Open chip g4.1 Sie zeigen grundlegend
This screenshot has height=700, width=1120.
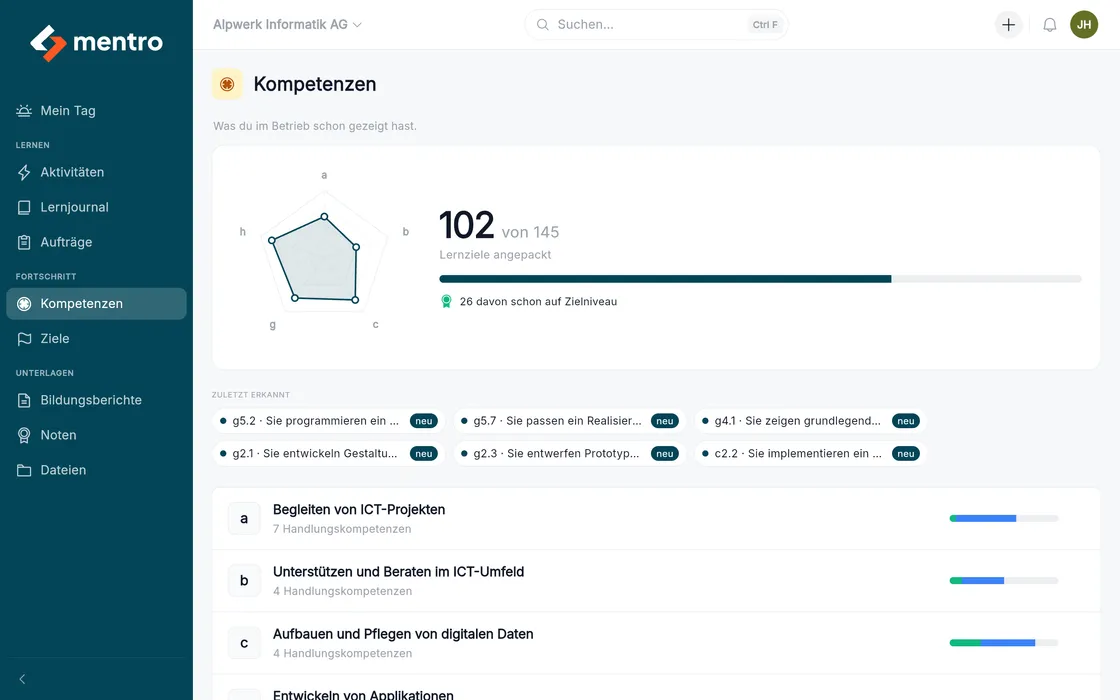[811, 421]
